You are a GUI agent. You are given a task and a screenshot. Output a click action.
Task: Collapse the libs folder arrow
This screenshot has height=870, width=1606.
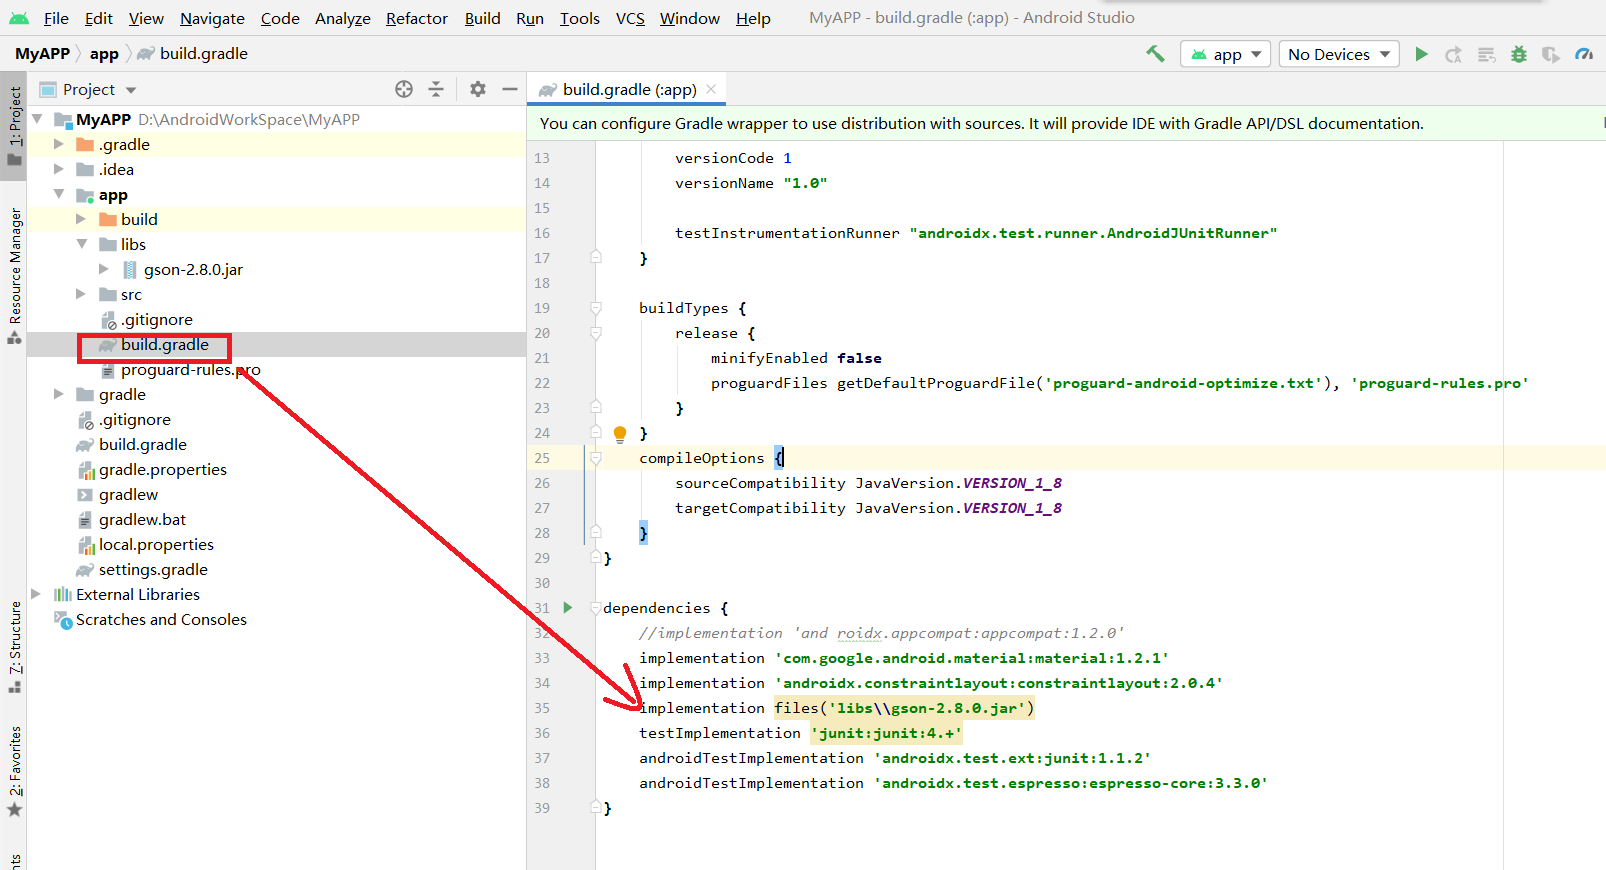pyautogui.click(x=81, y=244)
